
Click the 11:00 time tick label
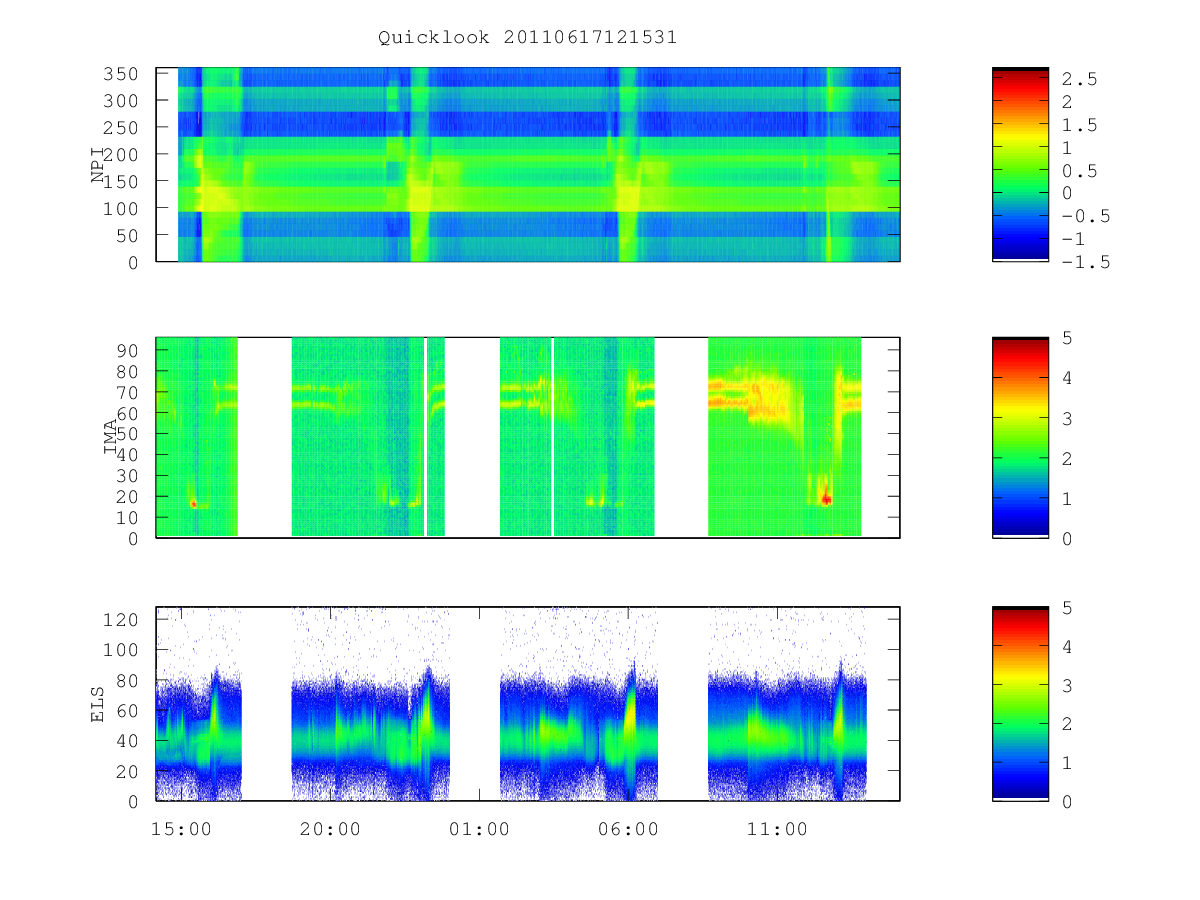[x=777, y=829]
